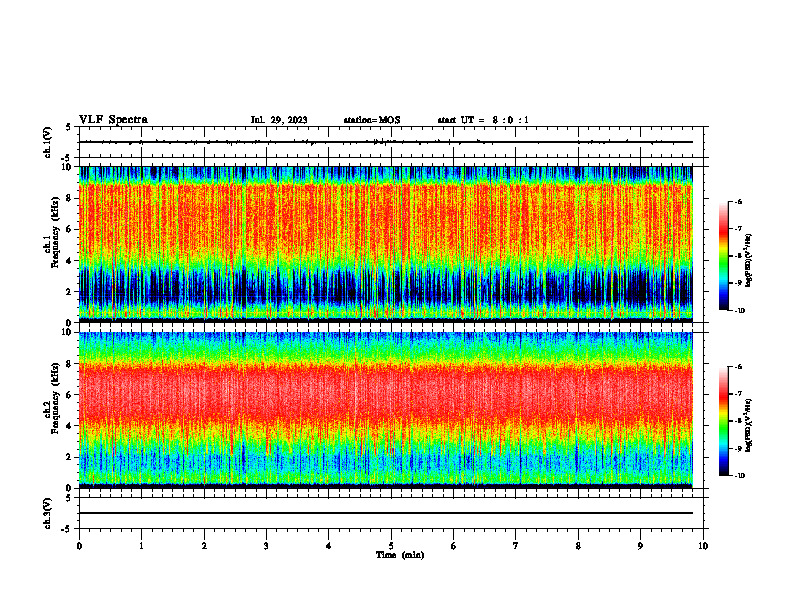This screenshot has height=612, width=792.
Task: Click the '8' kHz tick of ch.1 spectrogram
Action: click(69, 198)
